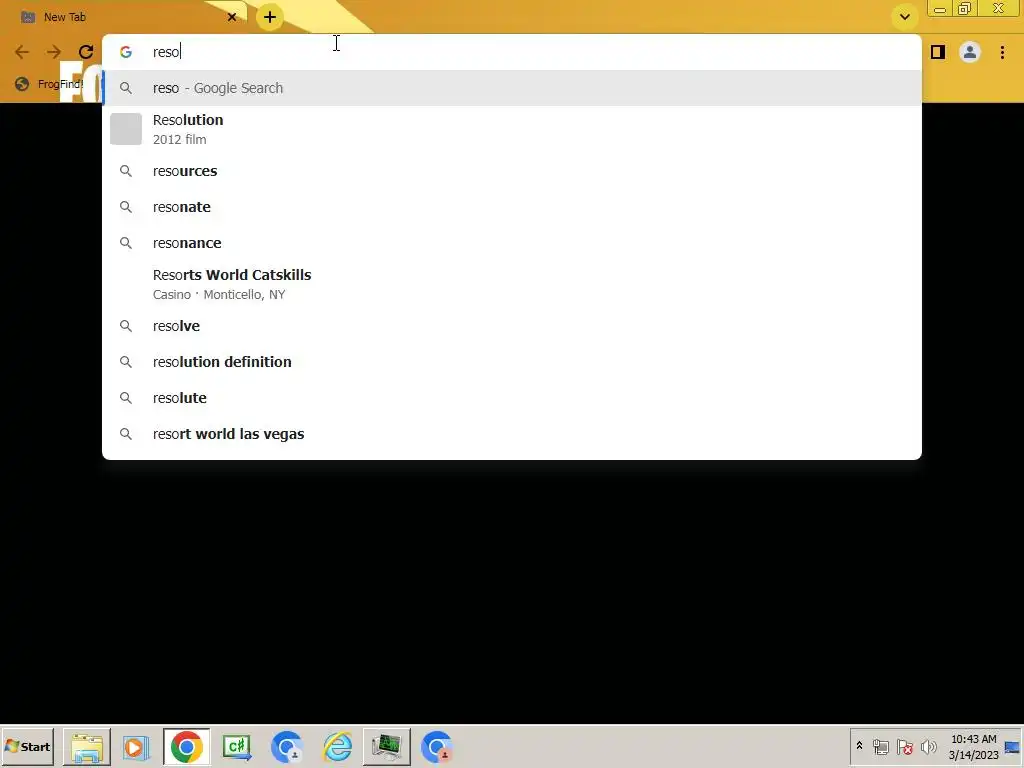This screenshot has height=768, width=1024.
Task: Open the profile avatar menu
Action: click(x=970, y=52)
